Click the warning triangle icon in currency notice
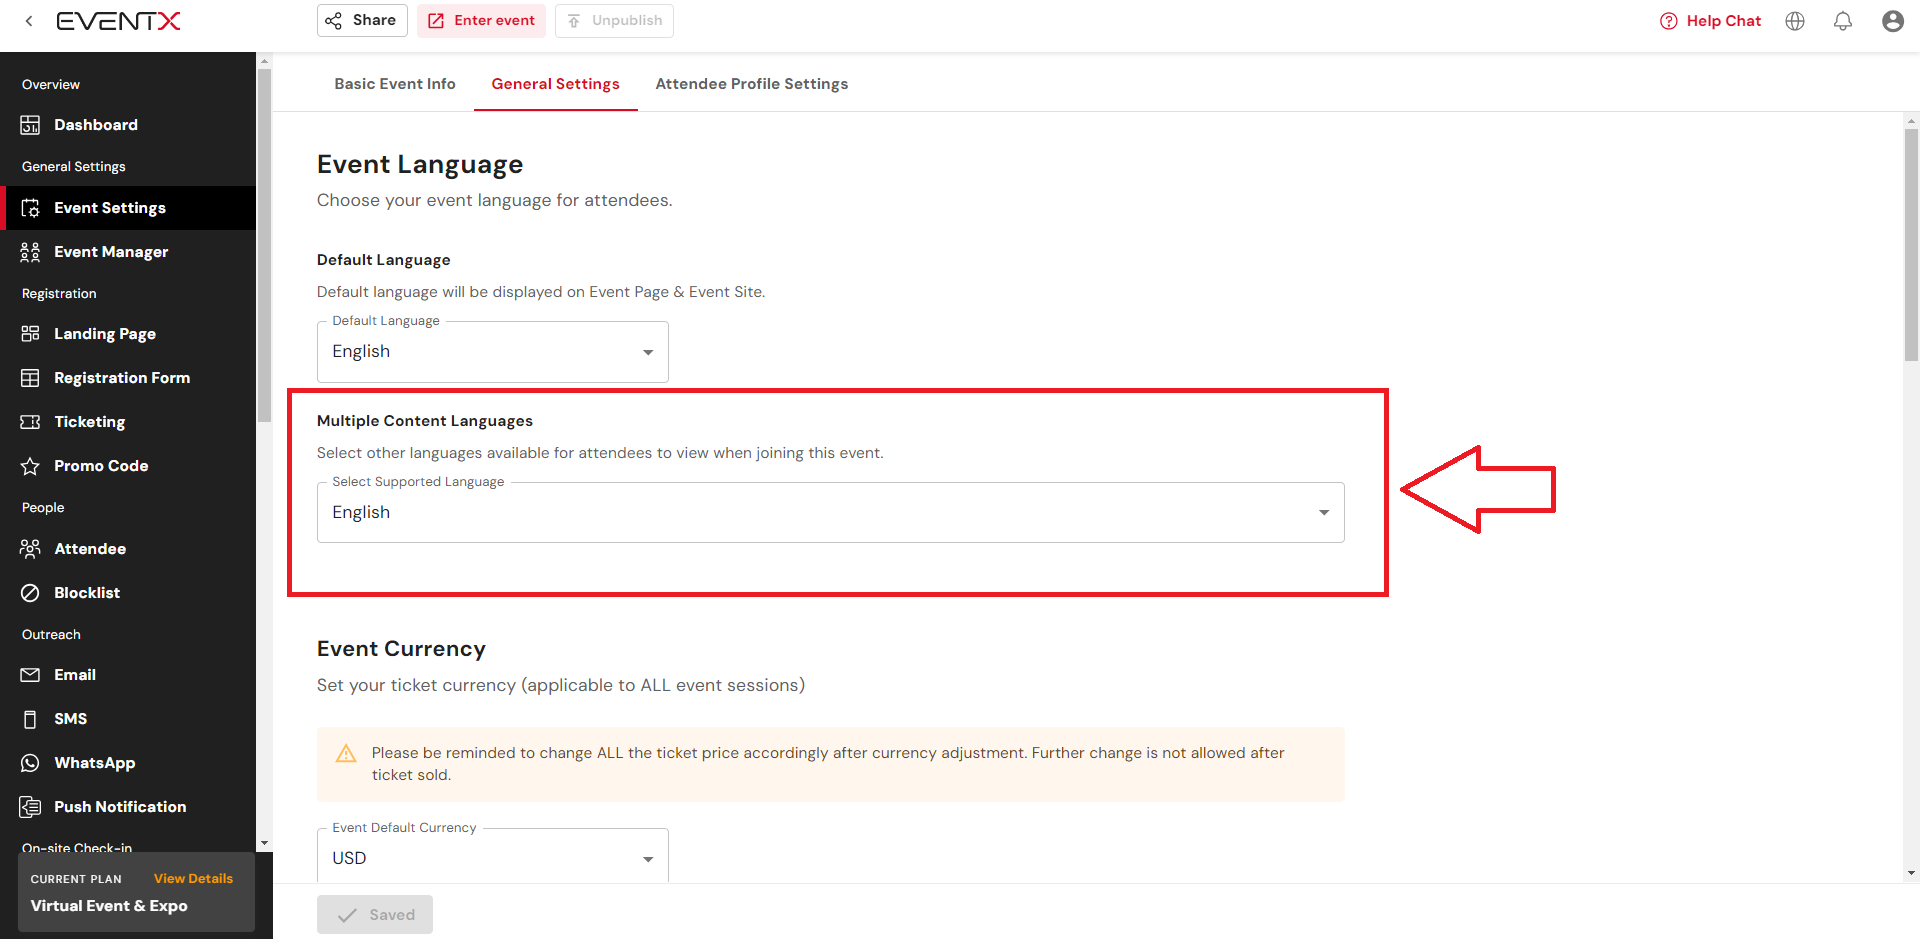 (346, 753)
